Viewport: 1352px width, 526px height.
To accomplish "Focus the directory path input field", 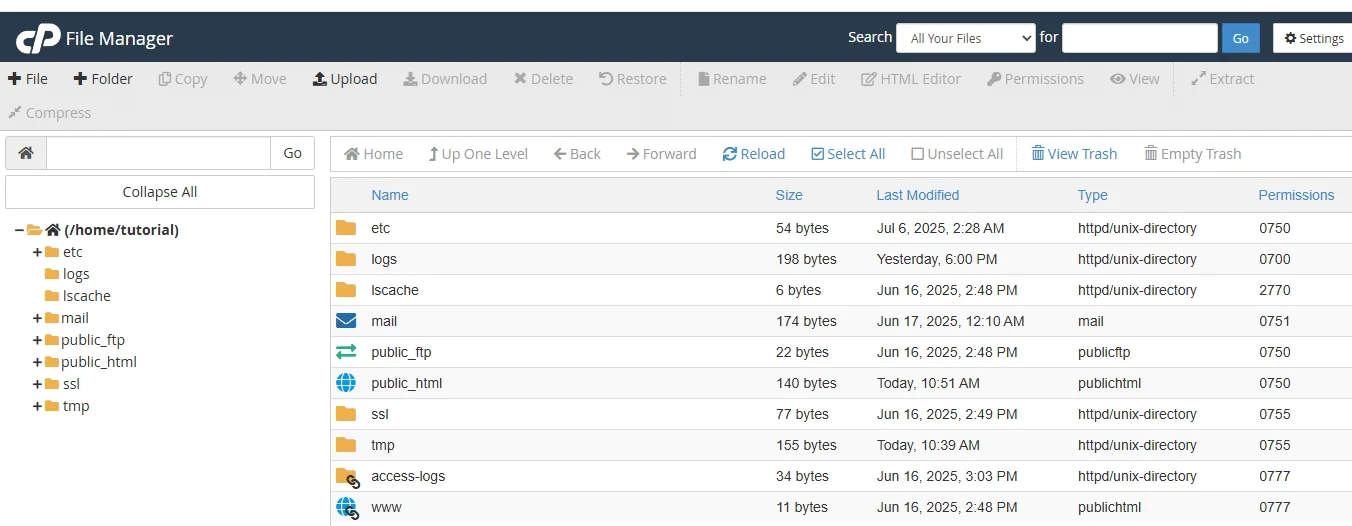I will [x=158, y=153].
